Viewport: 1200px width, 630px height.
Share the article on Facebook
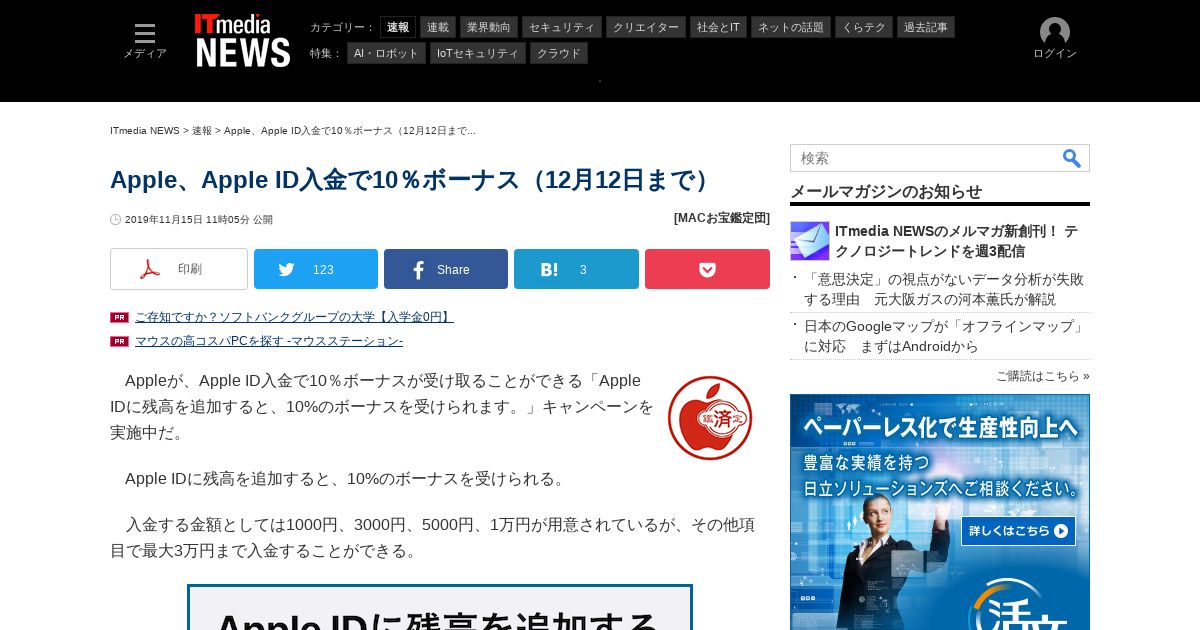click(446, 269)
